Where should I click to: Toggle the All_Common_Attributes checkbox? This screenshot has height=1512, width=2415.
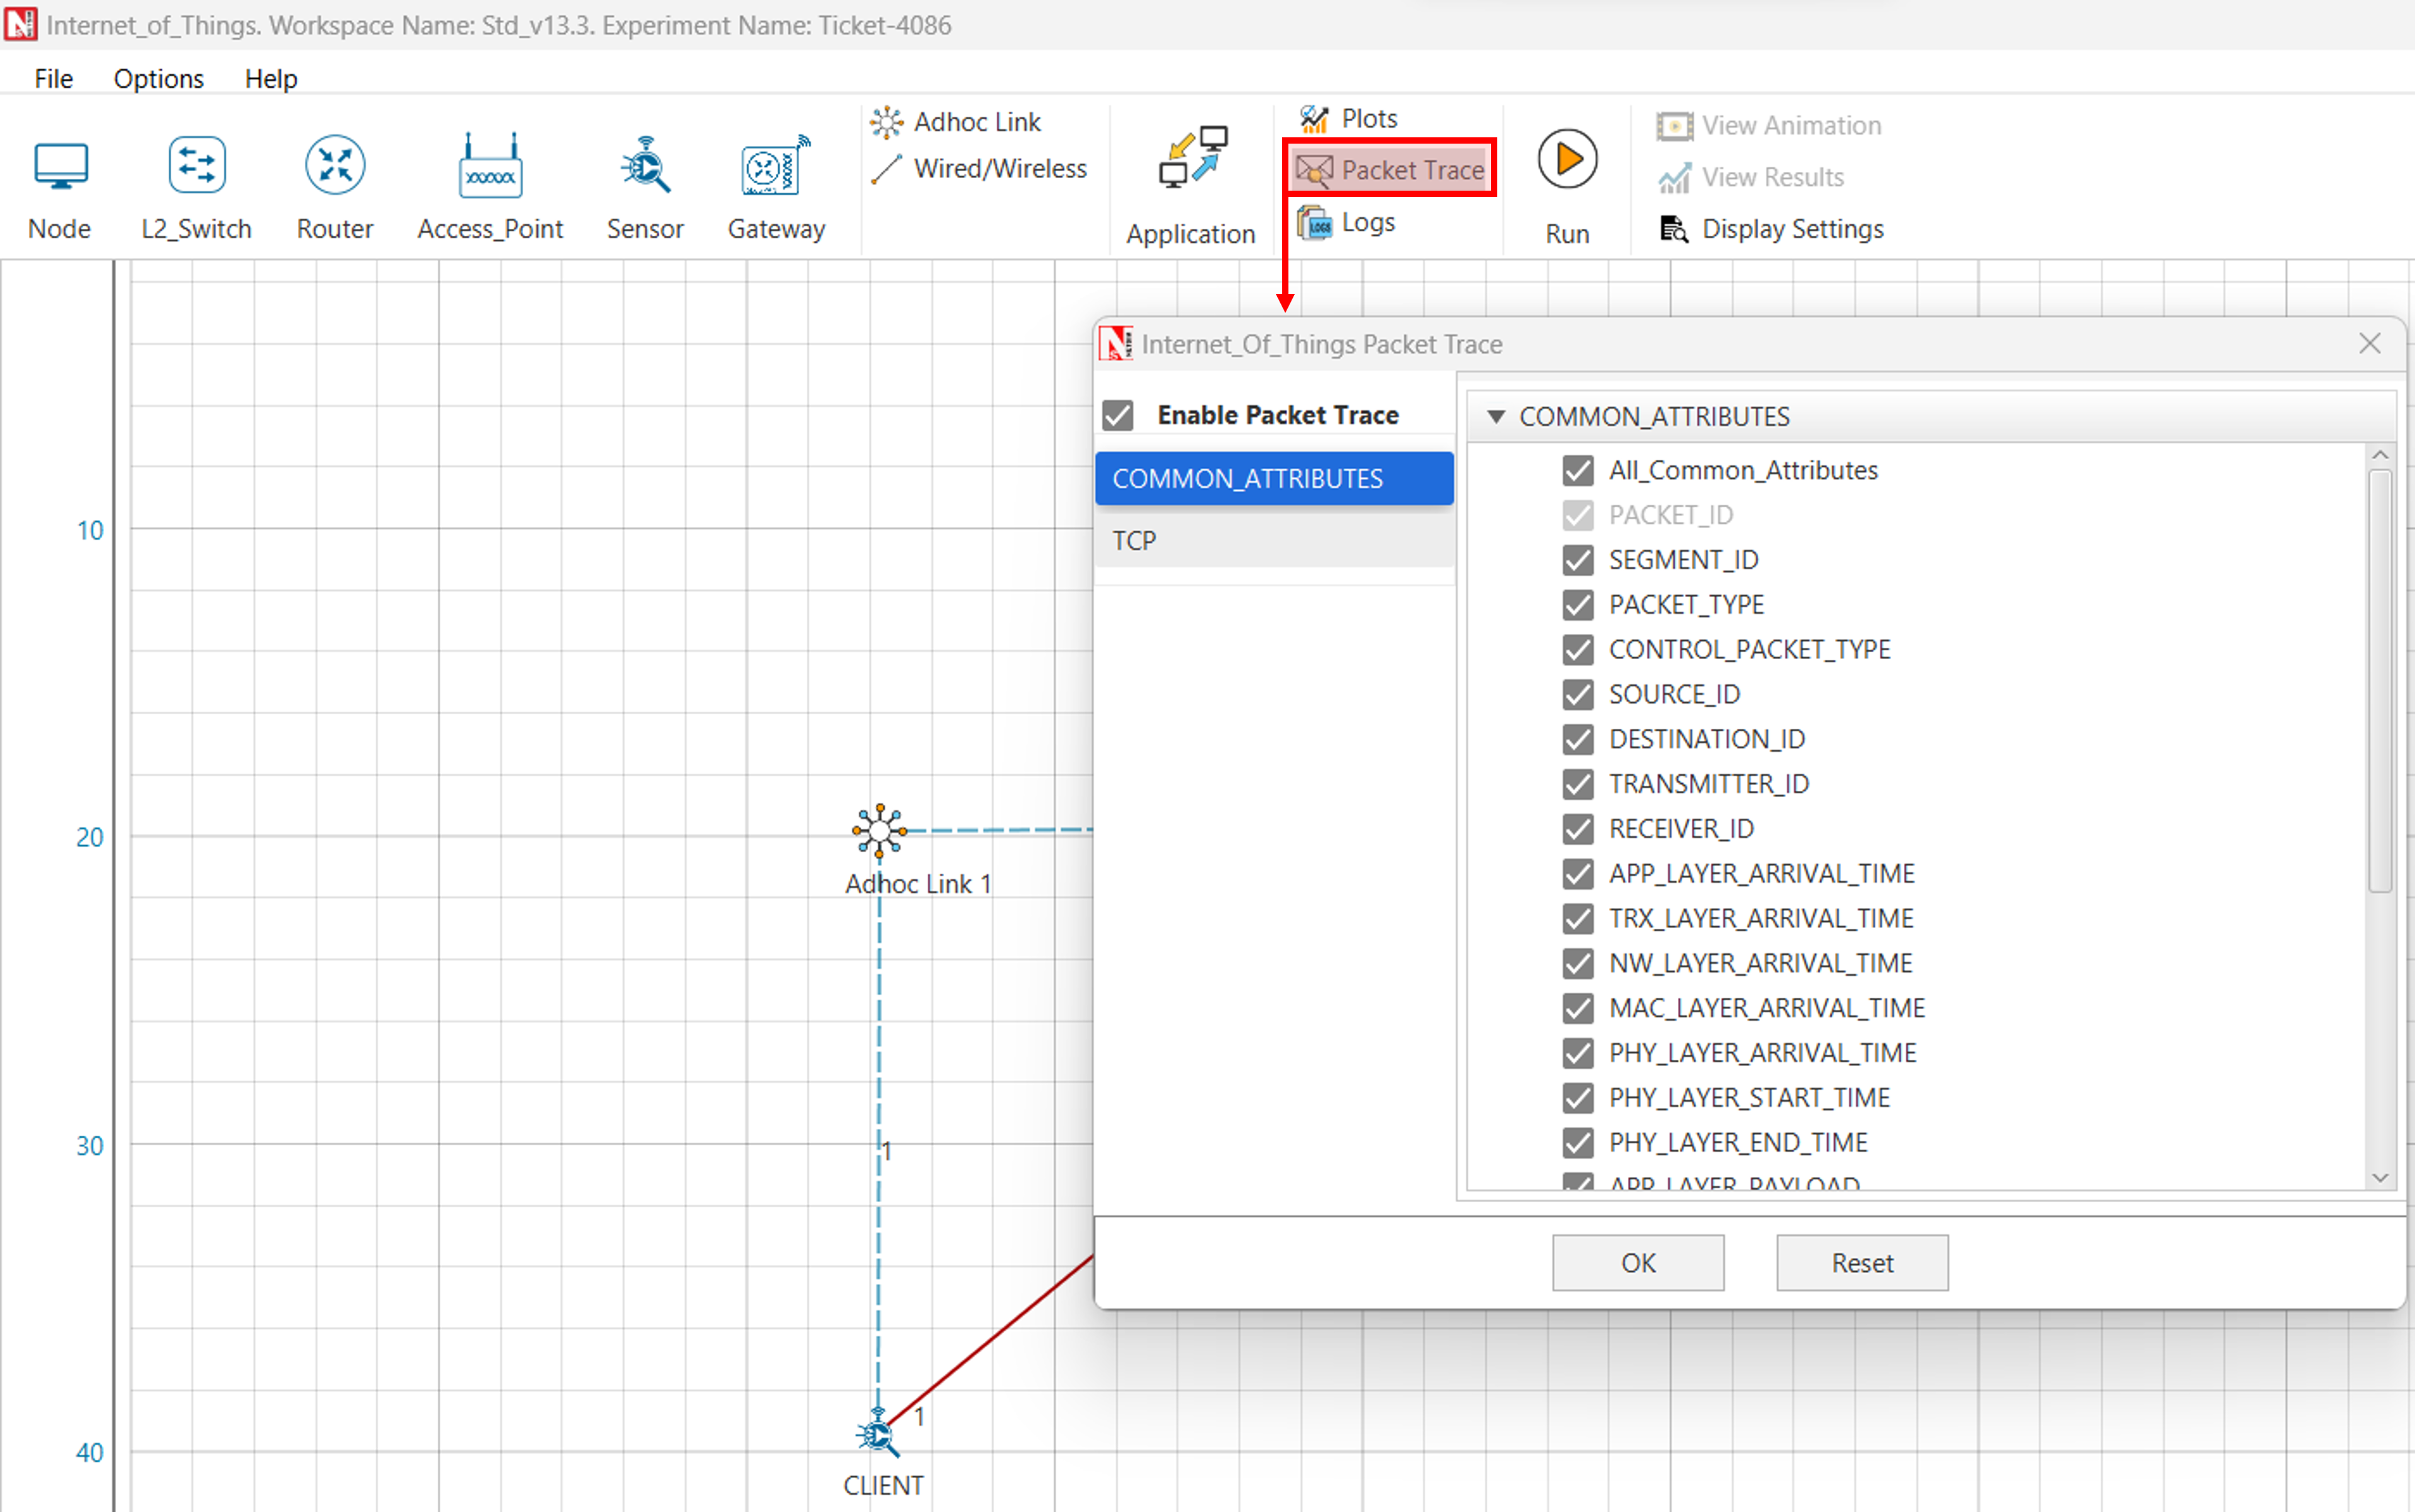coord(1578,470)
